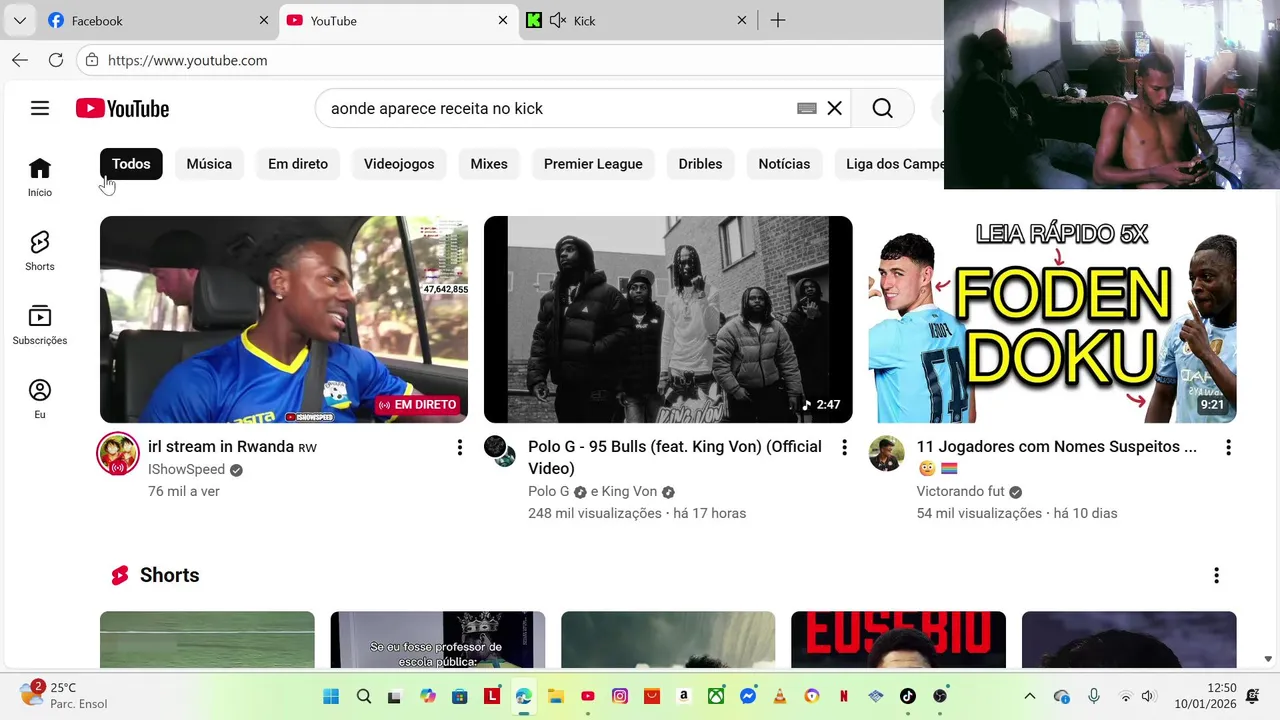This screenshot has width=1280, height=720.
Task: Click the page scrollbar down arrow
Action: click(1268, 660)
